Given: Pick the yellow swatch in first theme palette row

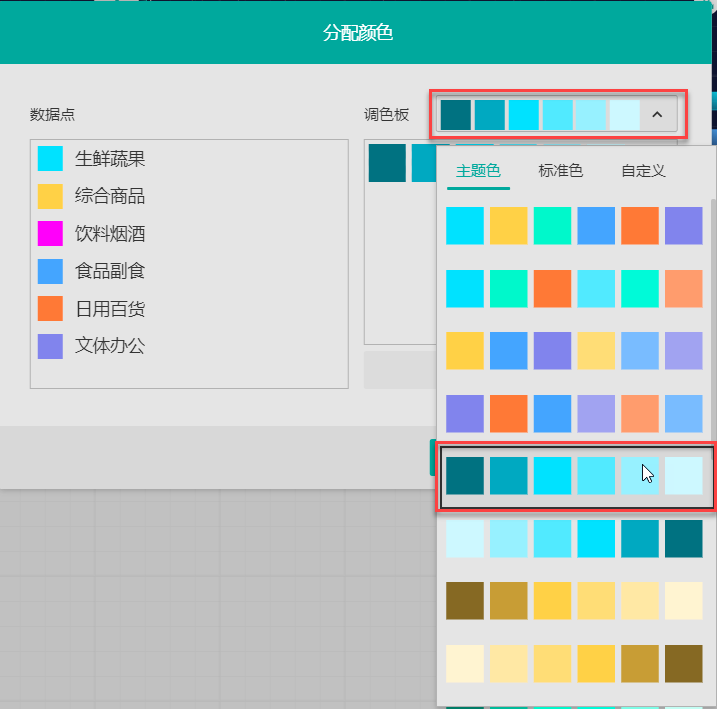Looking at the screenshot, I should coord(508,226).
